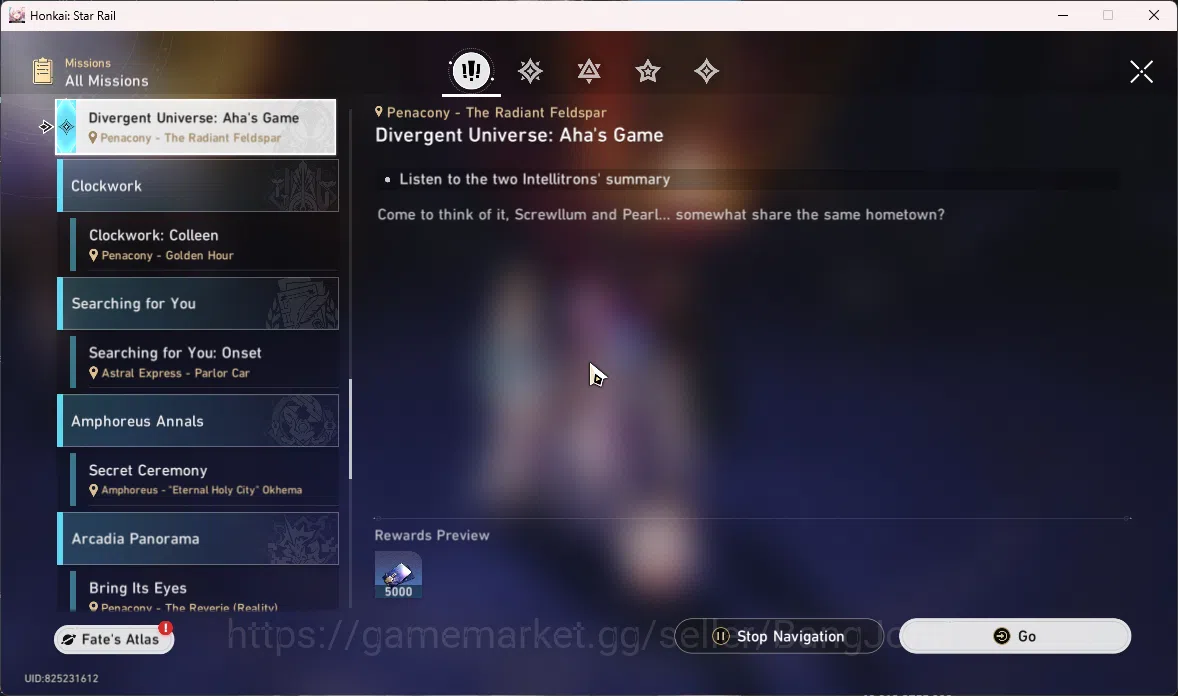The height and width of the screenshot is (696, 1178).
Task: Click location pin next to Penacony header
Action: tap(379, 112)
